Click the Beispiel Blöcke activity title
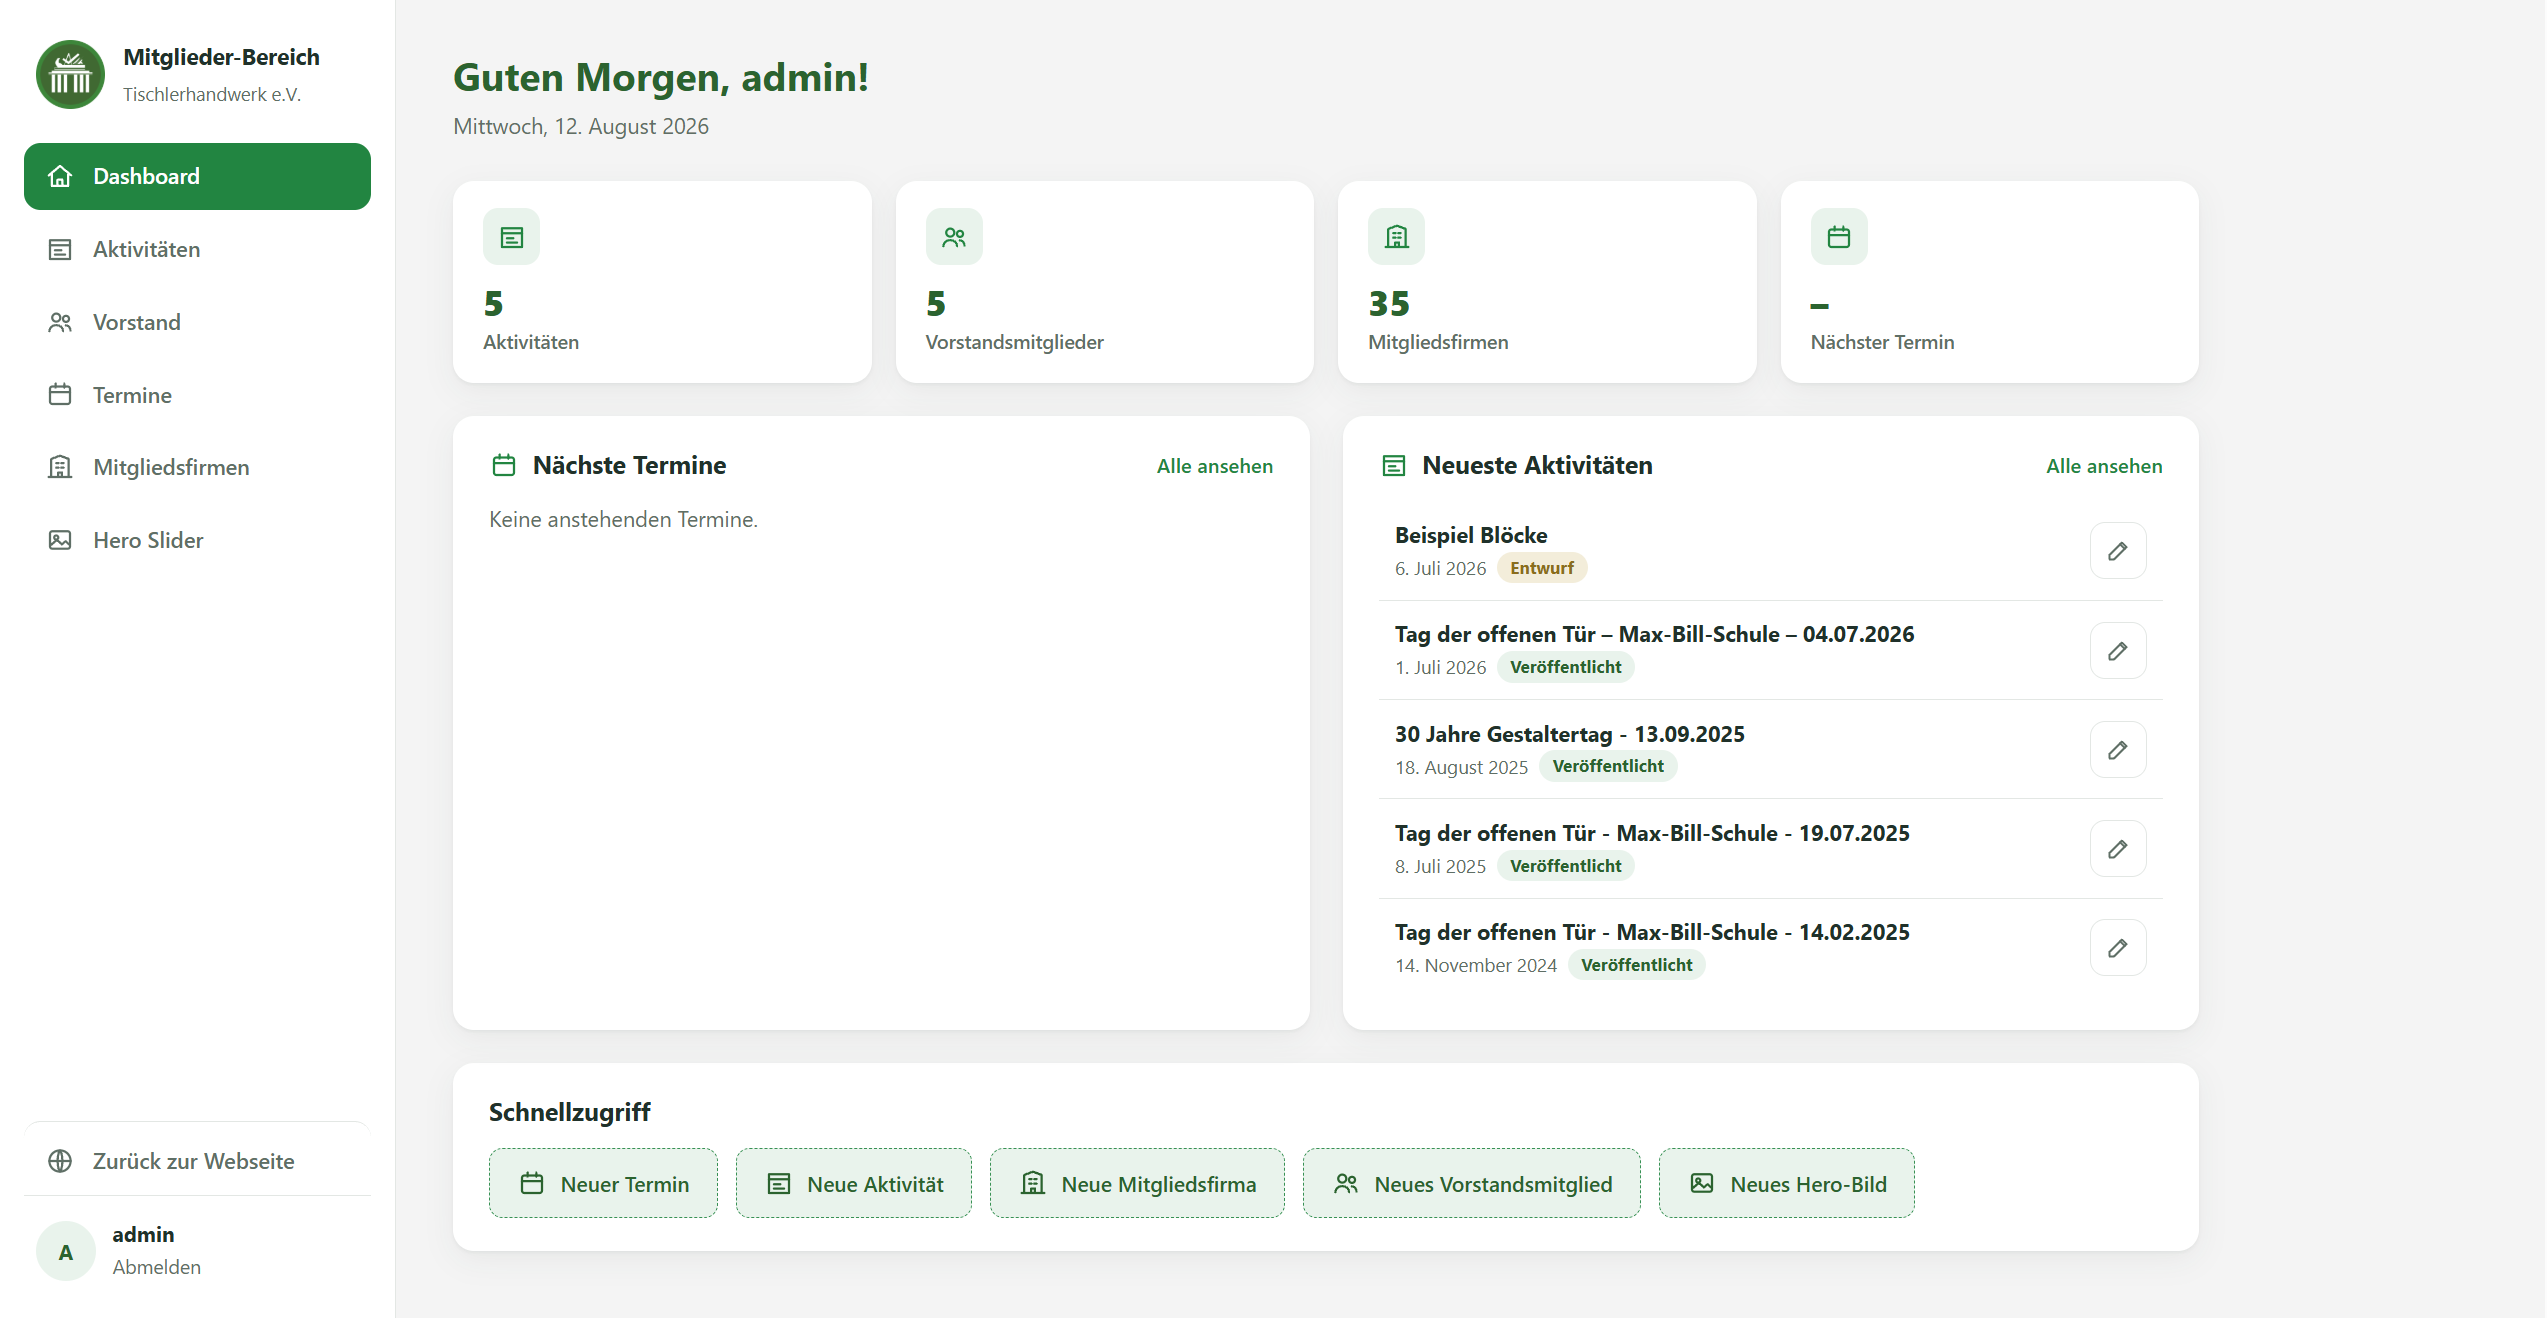 pyautogui.click(x=1471, y=535)
